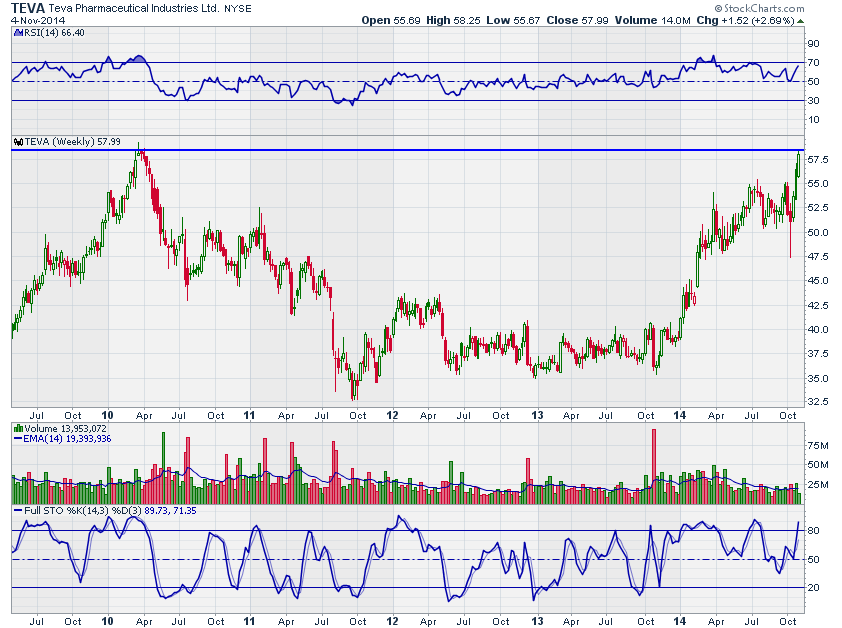This screenshot has height=628, width=842.
Task: Click the Stochastic 80 level axis label
Action: [813, 530]
